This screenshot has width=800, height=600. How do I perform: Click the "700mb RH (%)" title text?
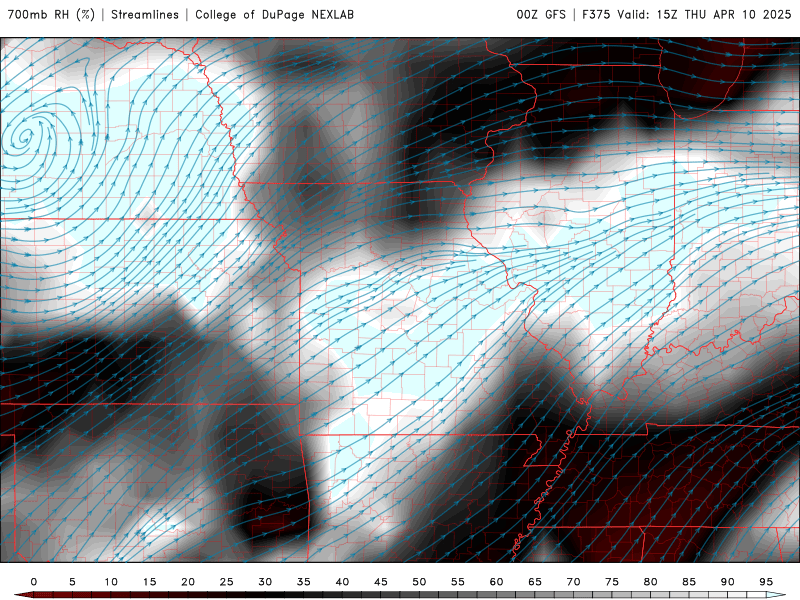point(52,14)
